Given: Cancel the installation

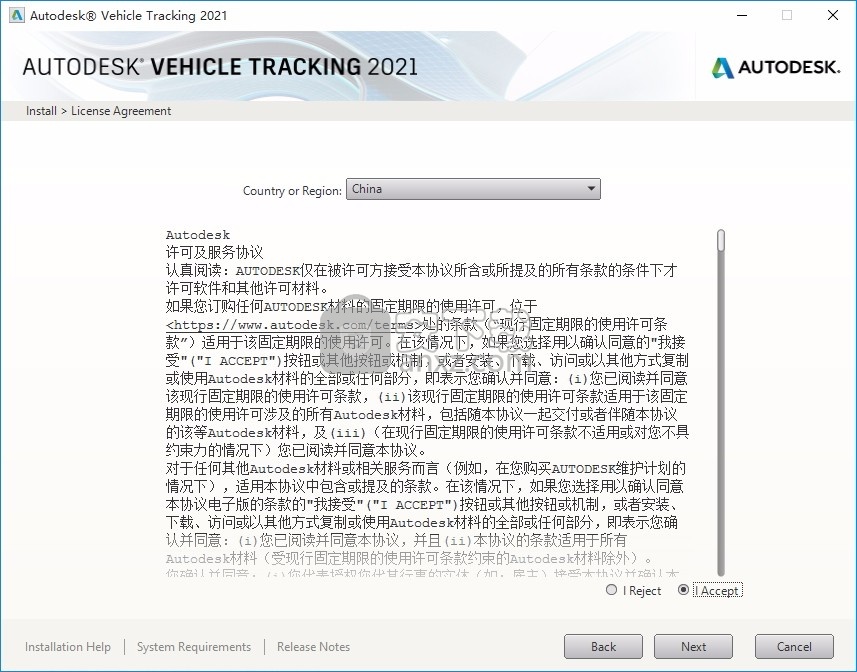Looking at the screenshot, I should click(794, 646).
